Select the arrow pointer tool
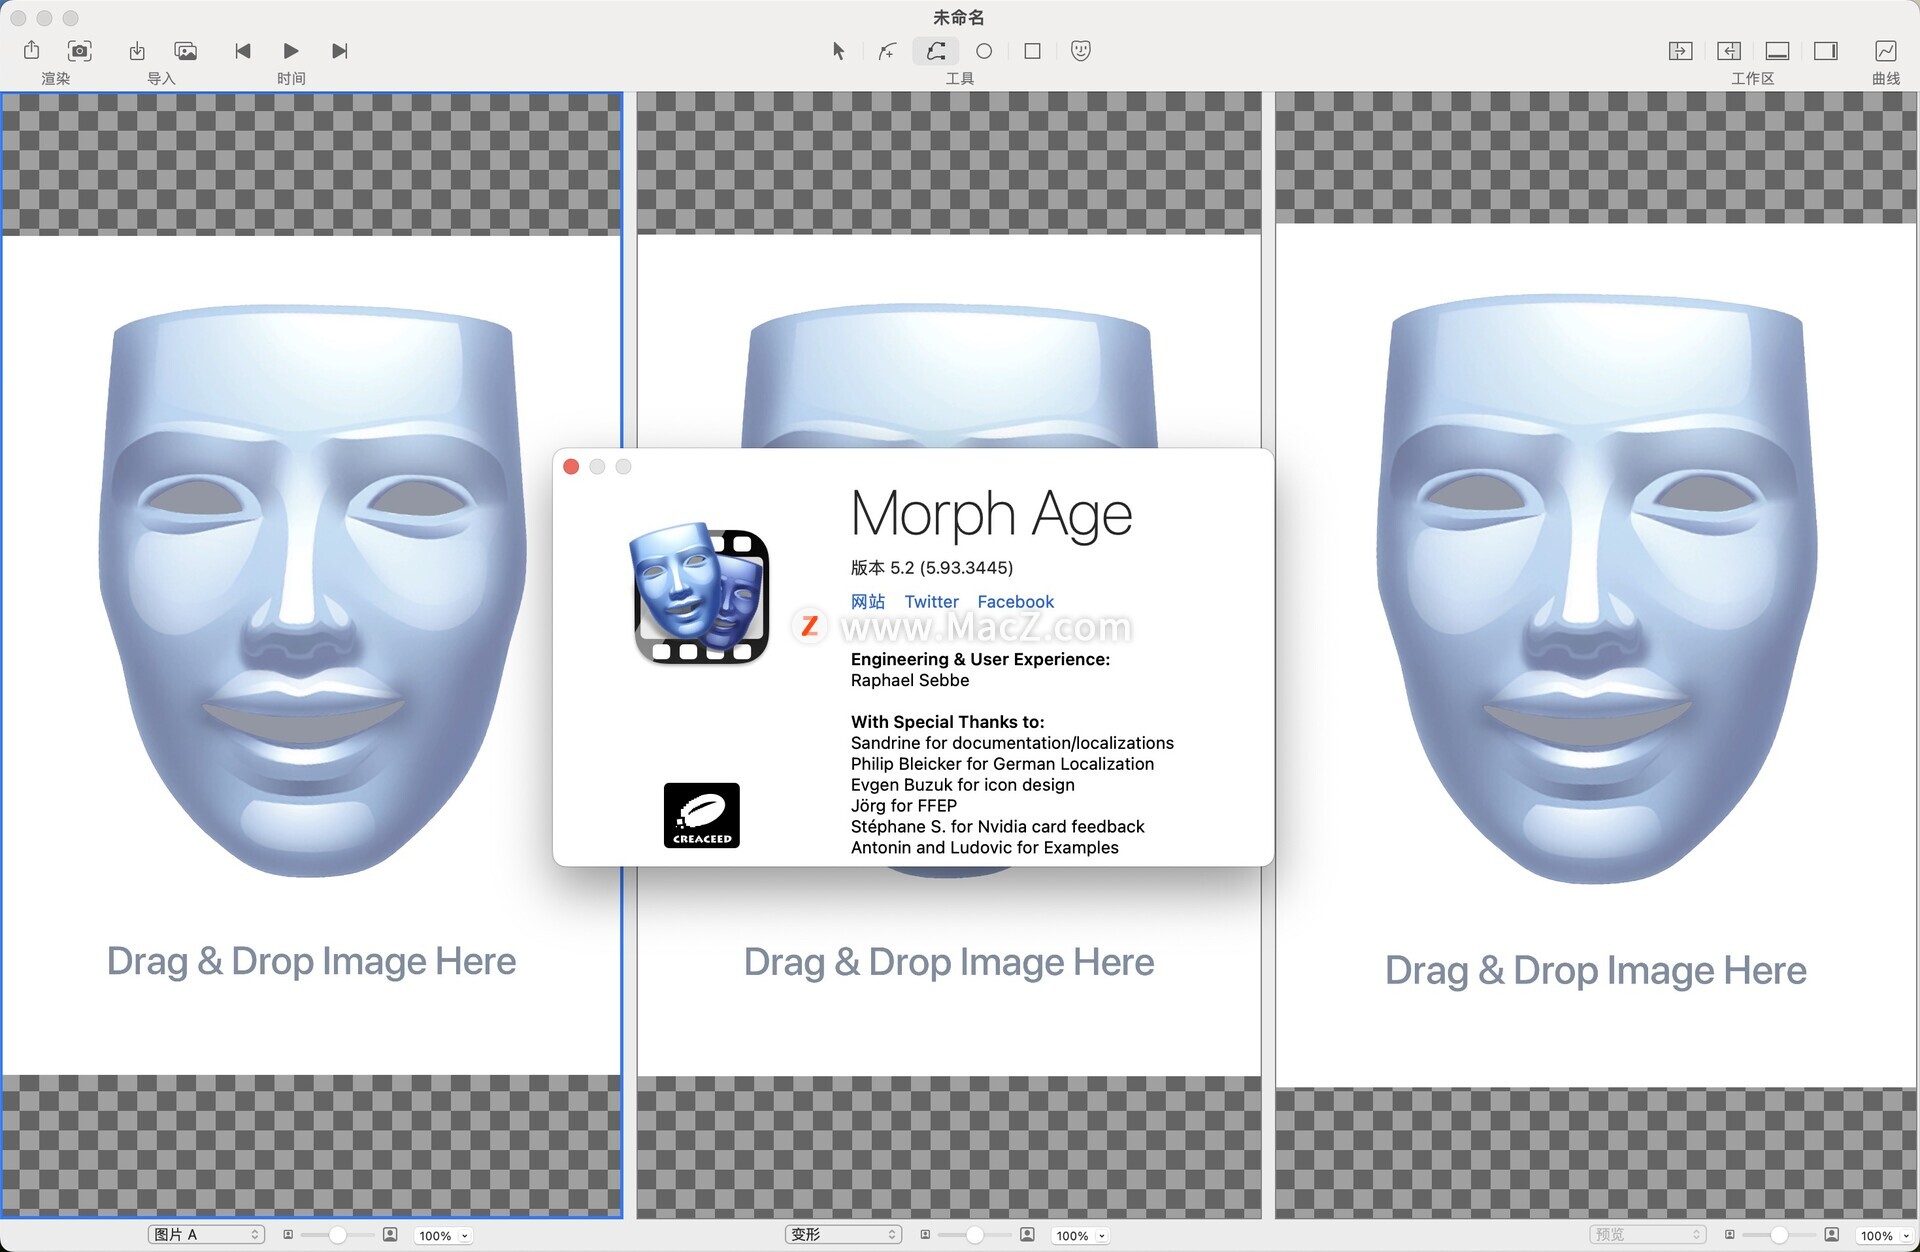Image resolution: width=1920 pixels, height=1252 pixels. (838, 51)
